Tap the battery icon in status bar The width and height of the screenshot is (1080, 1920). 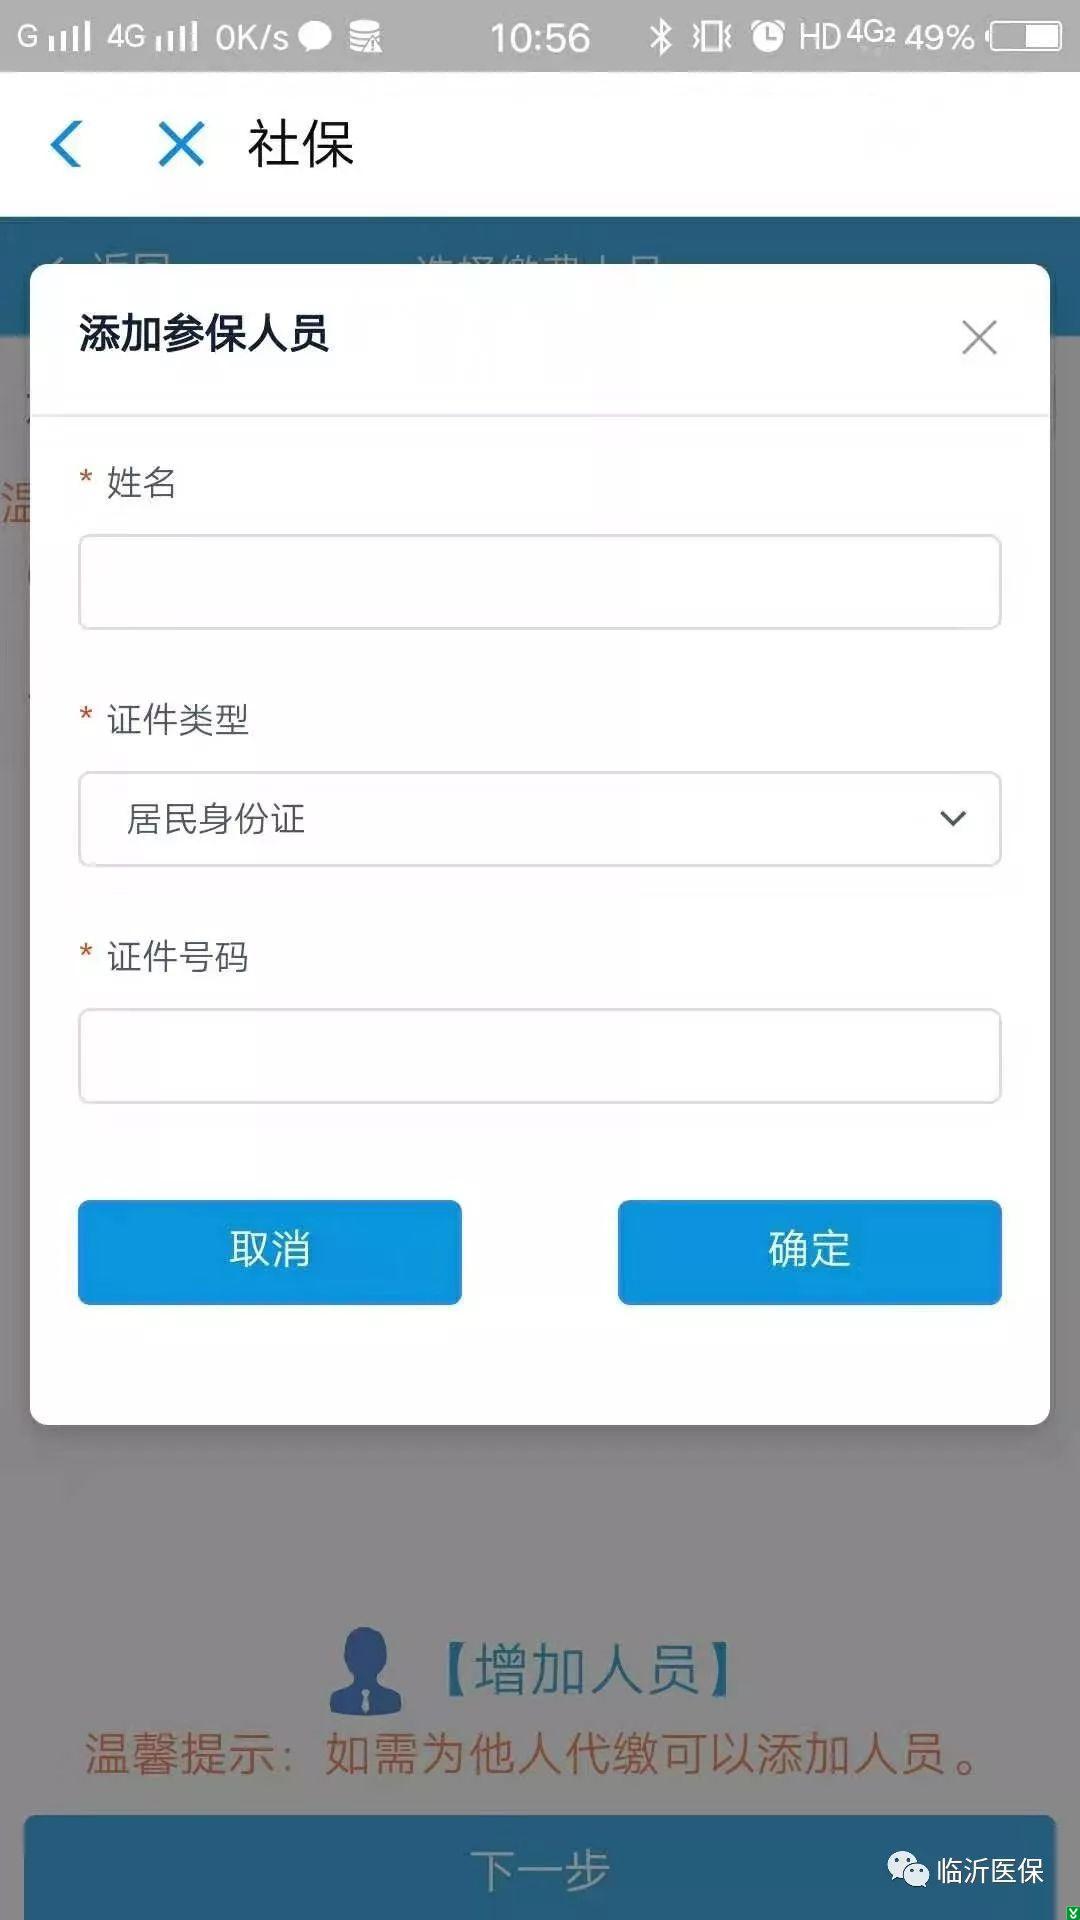[x=1025, y=37]
